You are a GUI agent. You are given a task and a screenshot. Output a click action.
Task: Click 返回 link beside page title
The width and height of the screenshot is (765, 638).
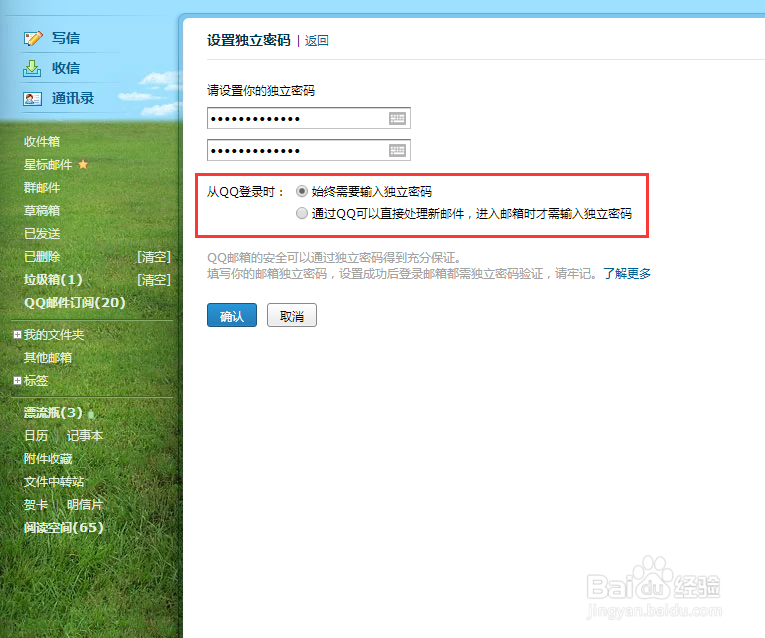(317, 40)
